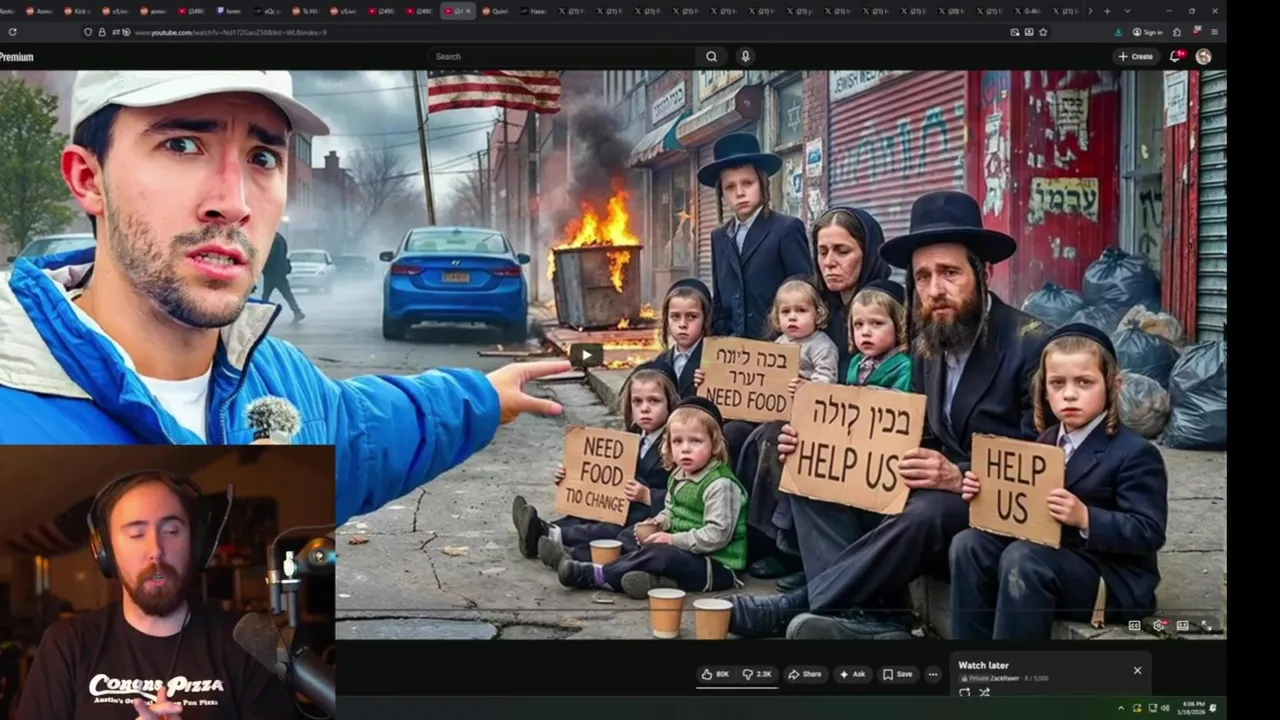The height and width of the screenshot is (720, 1280).
Task: Close the active YouTube browser tab
Action: pyautogui.click(x=468, y=11)
